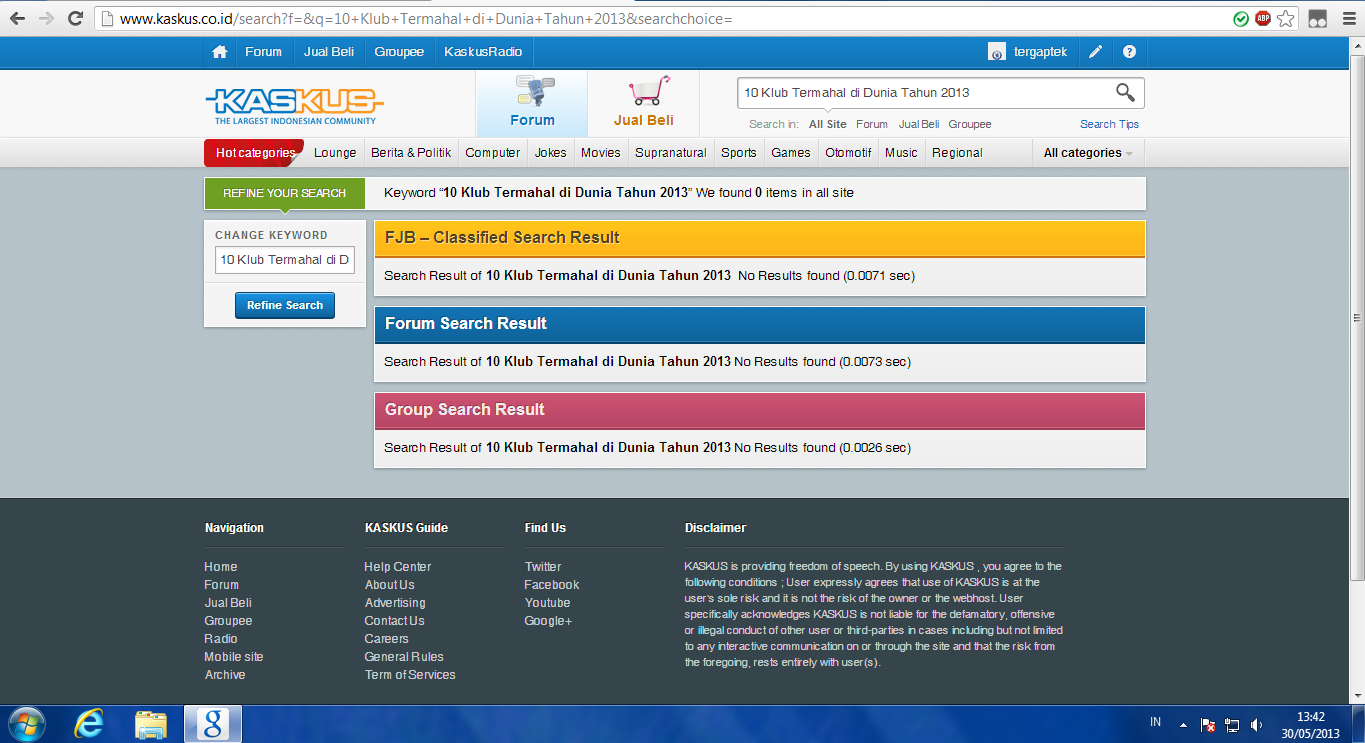Open the Adblock Plus extension icon
Viewport: 1365px width, 743px height.
coord(1263,18)
